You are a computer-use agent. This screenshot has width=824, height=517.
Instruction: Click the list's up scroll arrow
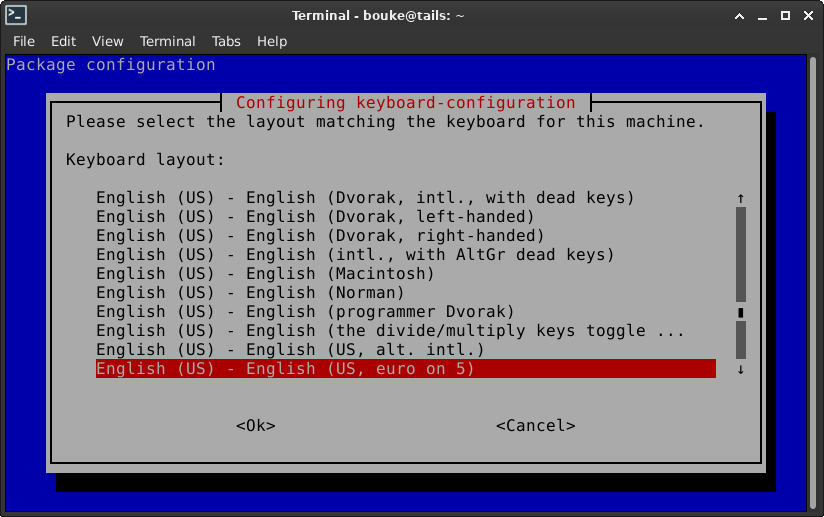click(740, 198)
